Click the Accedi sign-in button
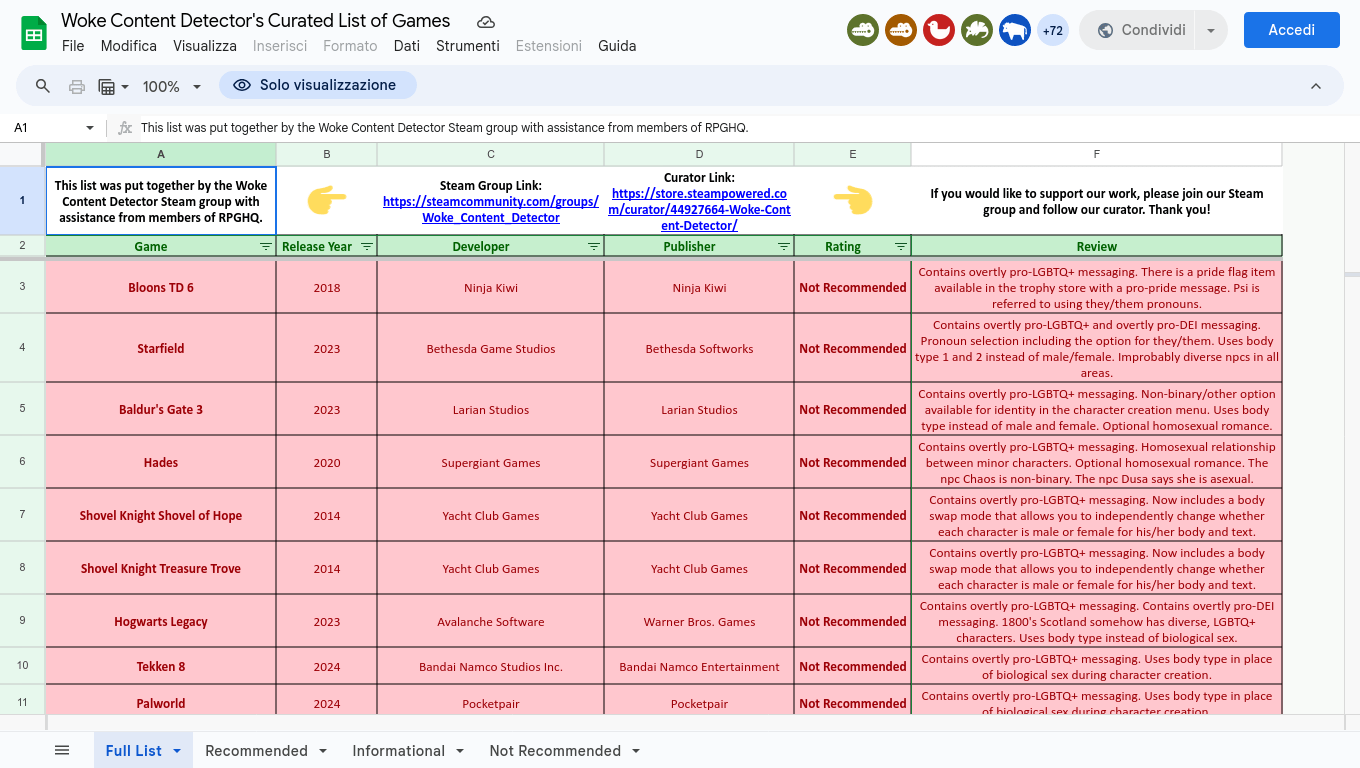Image resolution: width=1360 pixels, height=768 pixels. (1291, 30)
